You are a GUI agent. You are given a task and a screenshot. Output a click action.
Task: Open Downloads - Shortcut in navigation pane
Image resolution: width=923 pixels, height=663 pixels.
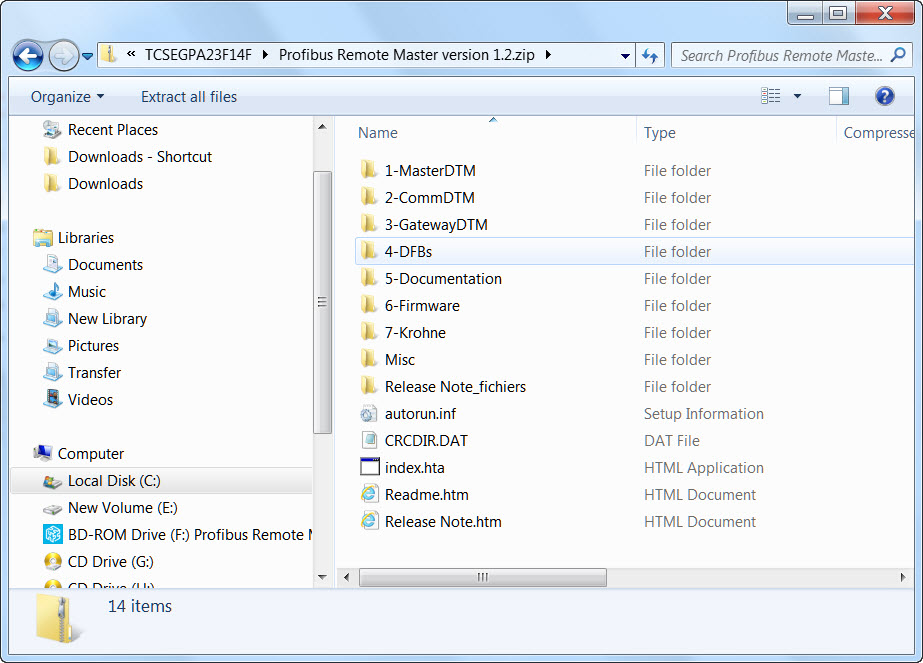[x=127, y=157]
